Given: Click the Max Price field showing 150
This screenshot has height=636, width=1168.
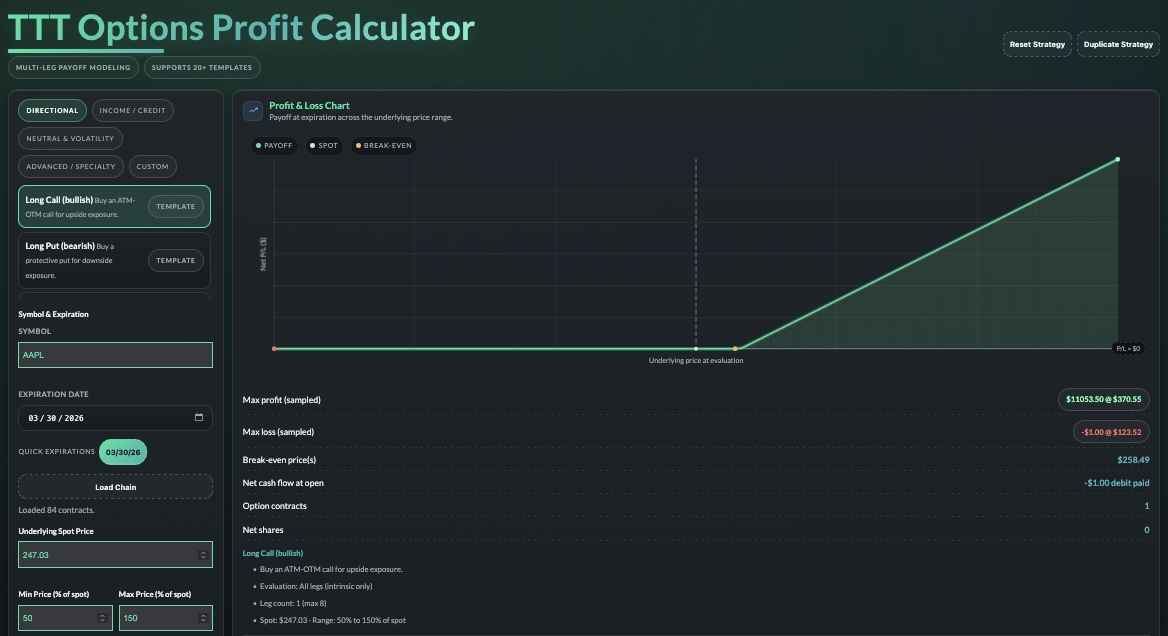Looking at the screenshot, I should (165, 618).
